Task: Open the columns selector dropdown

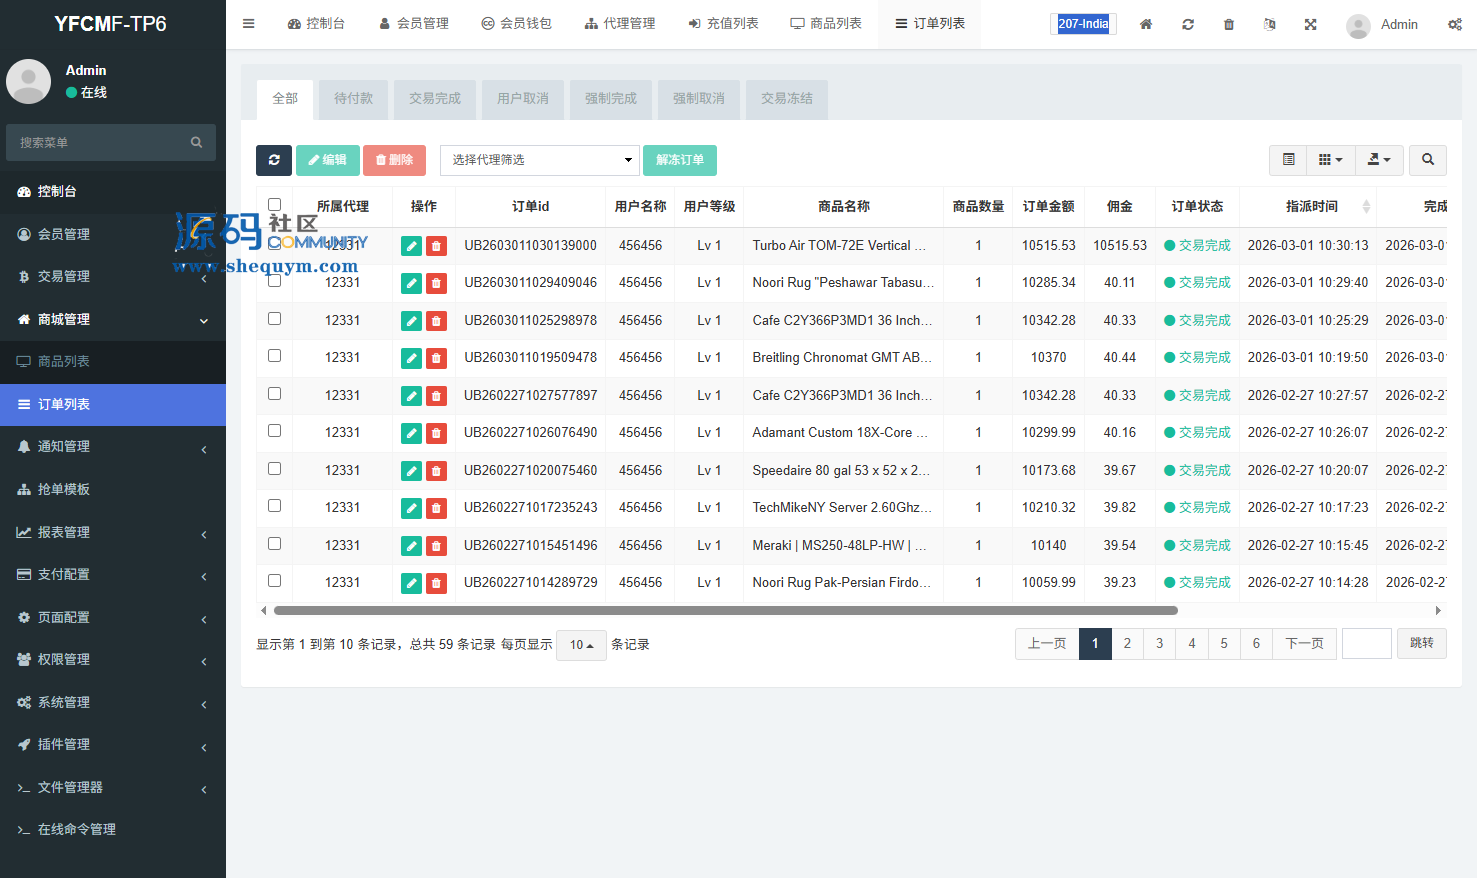Action: (1330, 160)
